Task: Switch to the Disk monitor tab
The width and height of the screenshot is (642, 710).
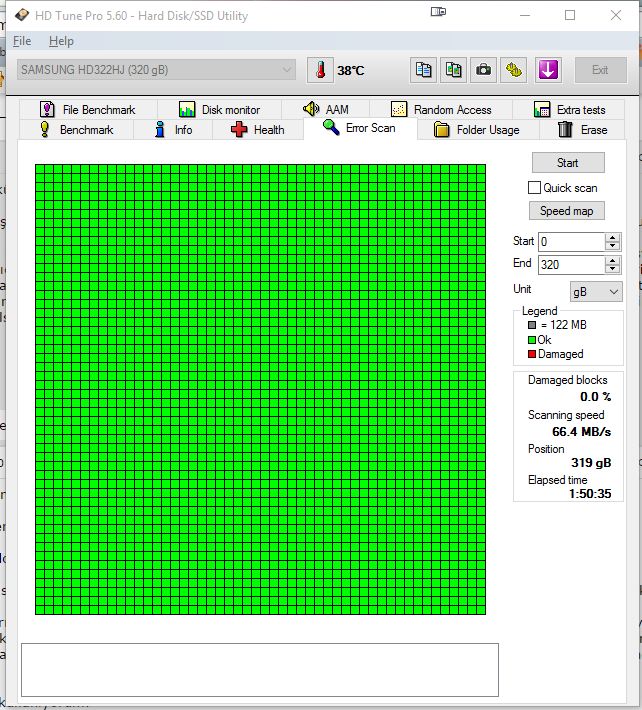Action: click(220, 110)
